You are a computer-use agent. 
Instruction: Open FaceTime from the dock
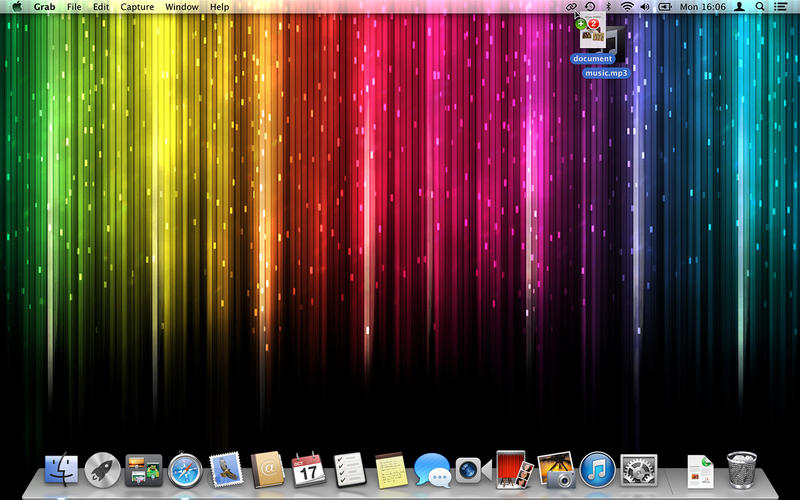(470, 468)
